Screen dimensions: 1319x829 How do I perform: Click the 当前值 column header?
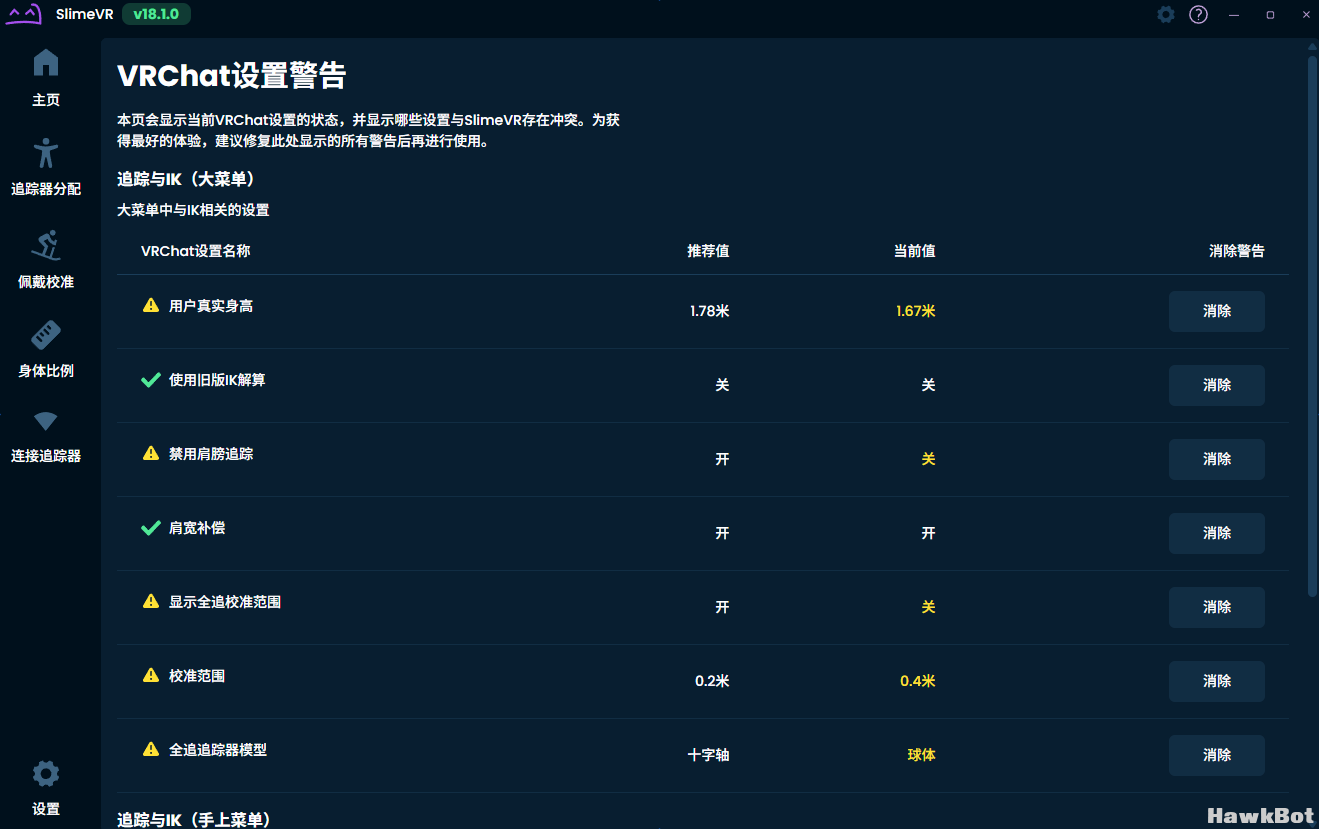pos(915,251)
